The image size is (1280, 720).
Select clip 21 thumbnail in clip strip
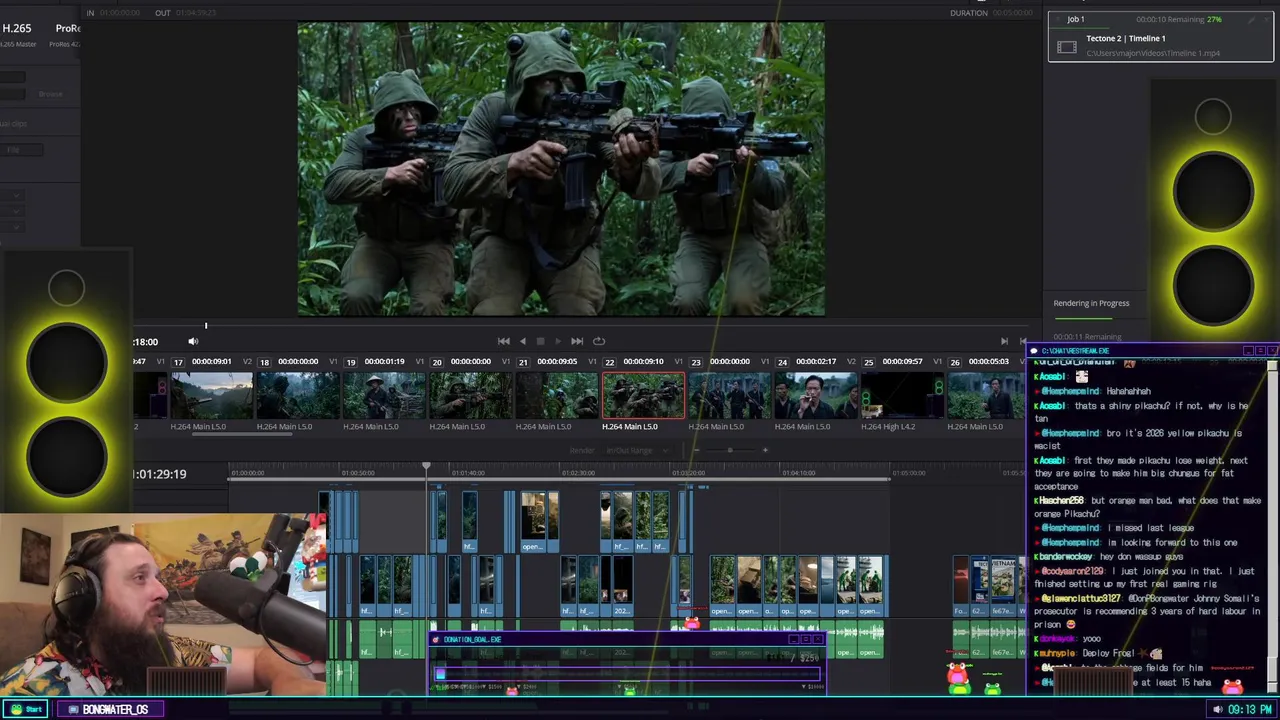tap(557, 395)
